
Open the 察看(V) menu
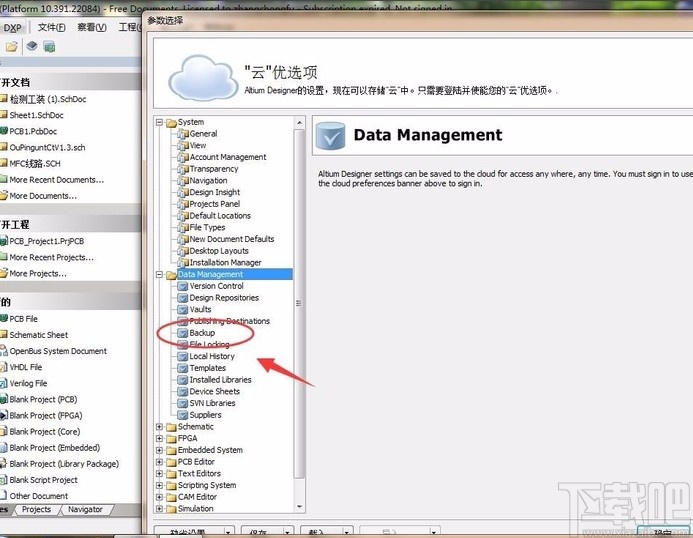tap(91, 27)
